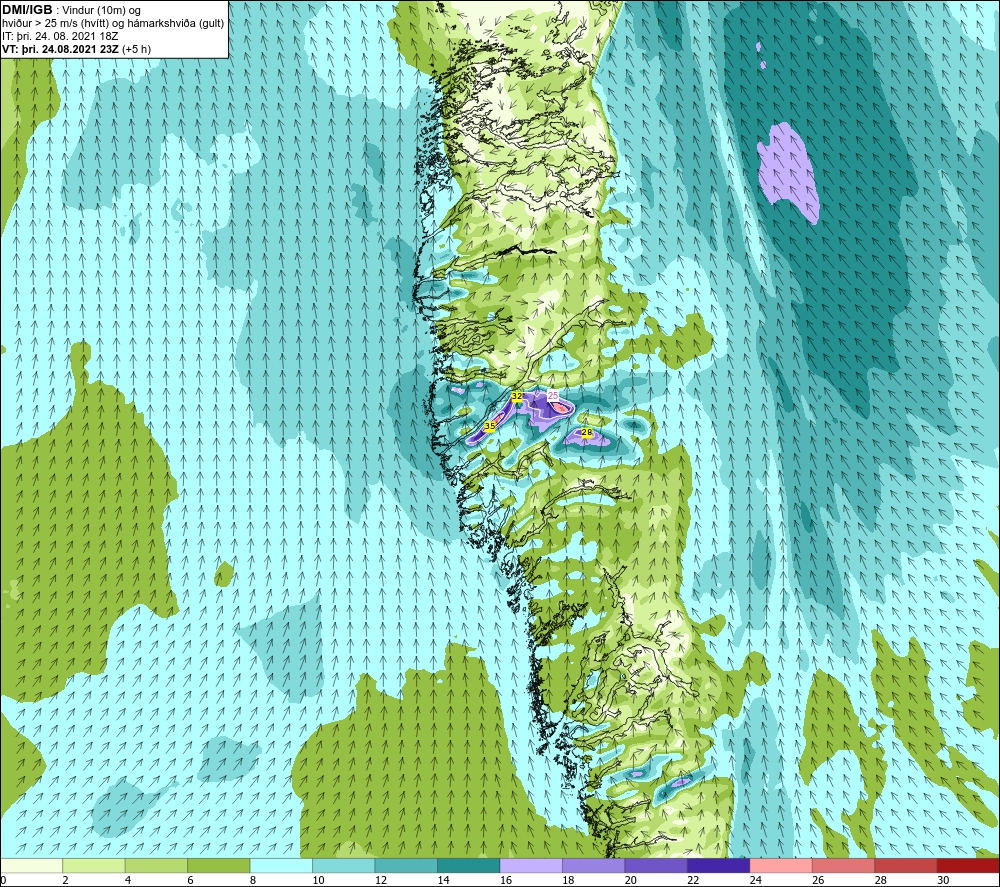Click the legend tick label 16
The height and width of the screenshot is (887, 1000).
(x=506, y=880)
